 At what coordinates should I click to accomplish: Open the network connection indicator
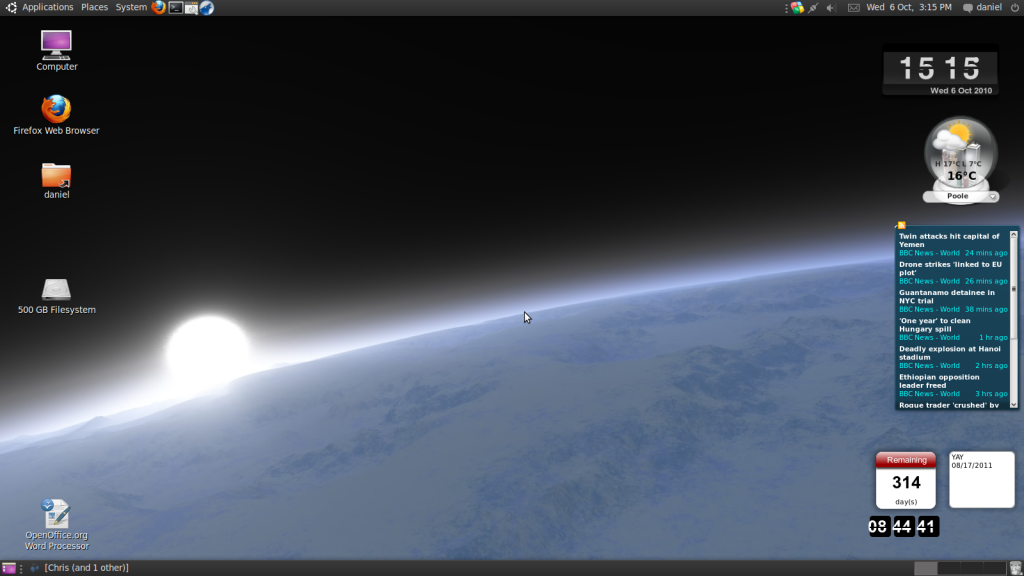click(x=813, y=8)
